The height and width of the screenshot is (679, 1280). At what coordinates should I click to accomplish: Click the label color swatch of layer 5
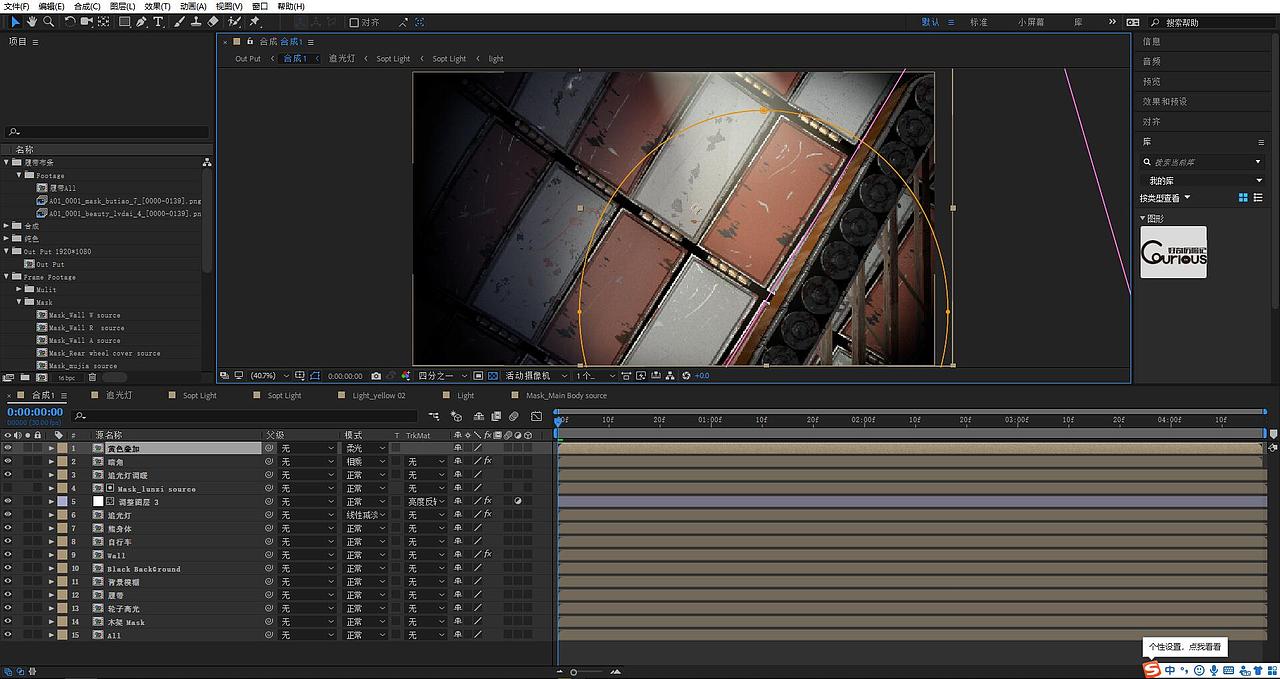pos(62,502)
